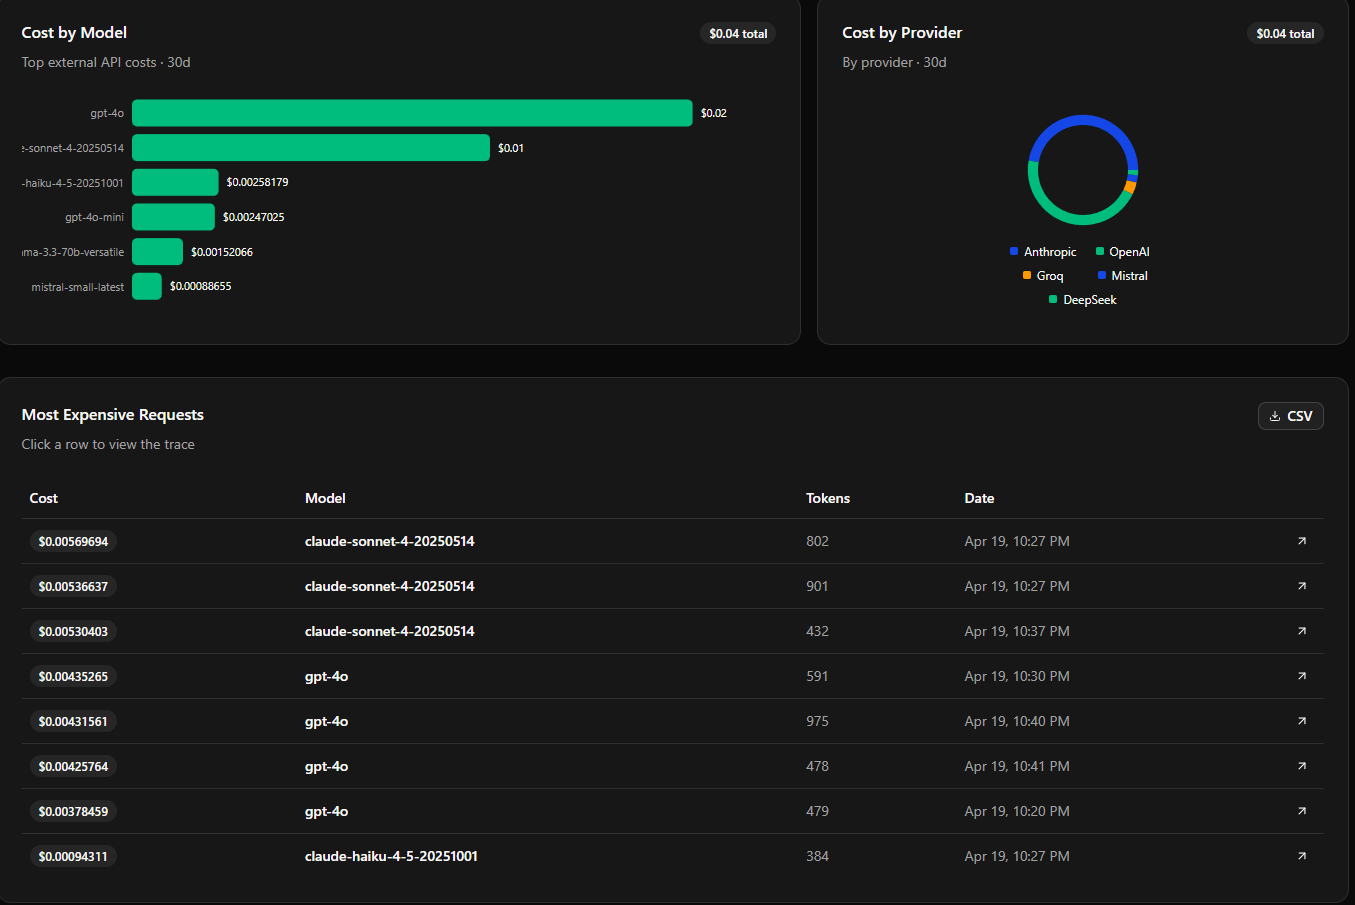Click the mistral-small-latest bar in chart

click(147, 286)
